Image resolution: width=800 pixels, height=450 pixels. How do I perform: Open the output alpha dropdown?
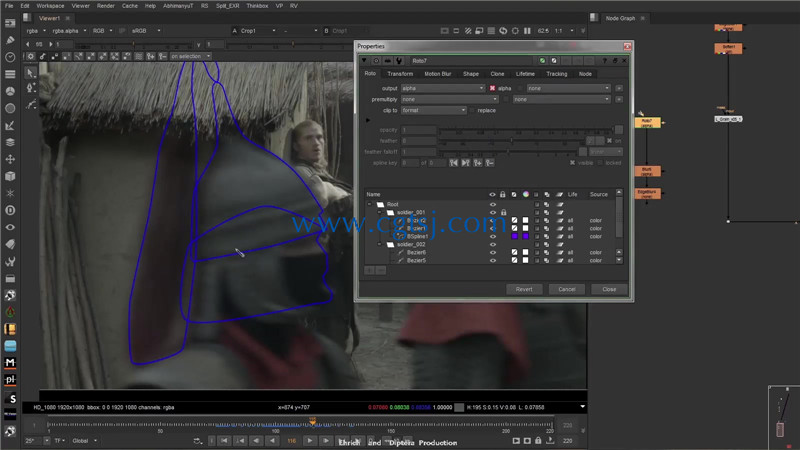click(443, 88)
